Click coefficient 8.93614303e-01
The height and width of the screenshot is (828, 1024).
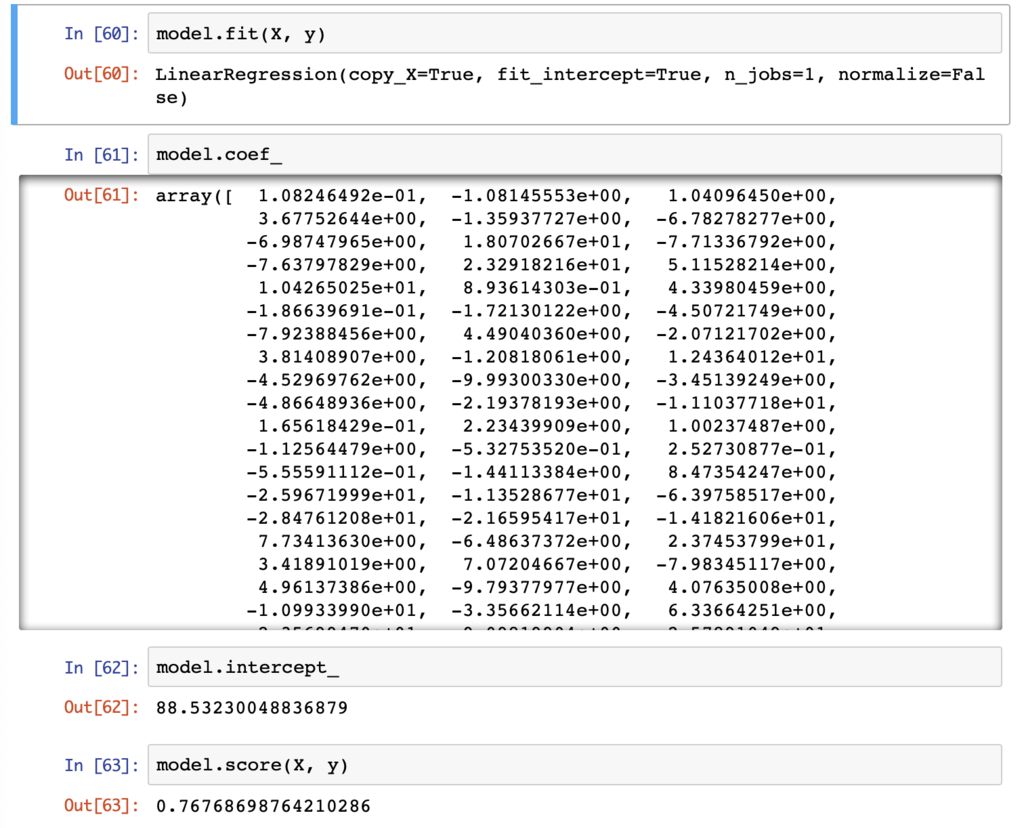[542, 288]
